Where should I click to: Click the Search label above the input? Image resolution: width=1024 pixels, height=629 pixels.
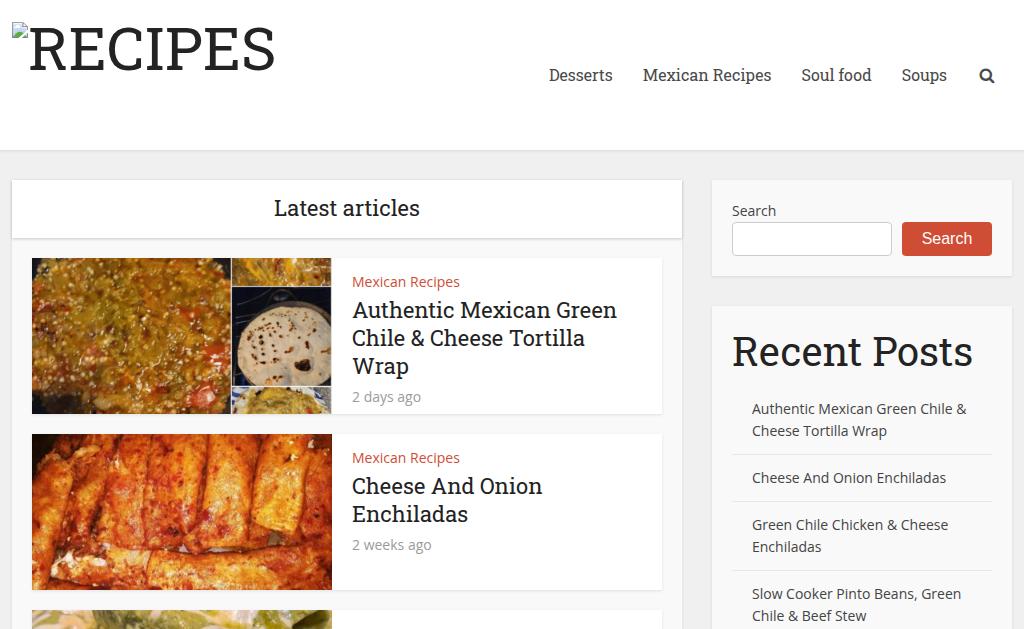[754, 211]
